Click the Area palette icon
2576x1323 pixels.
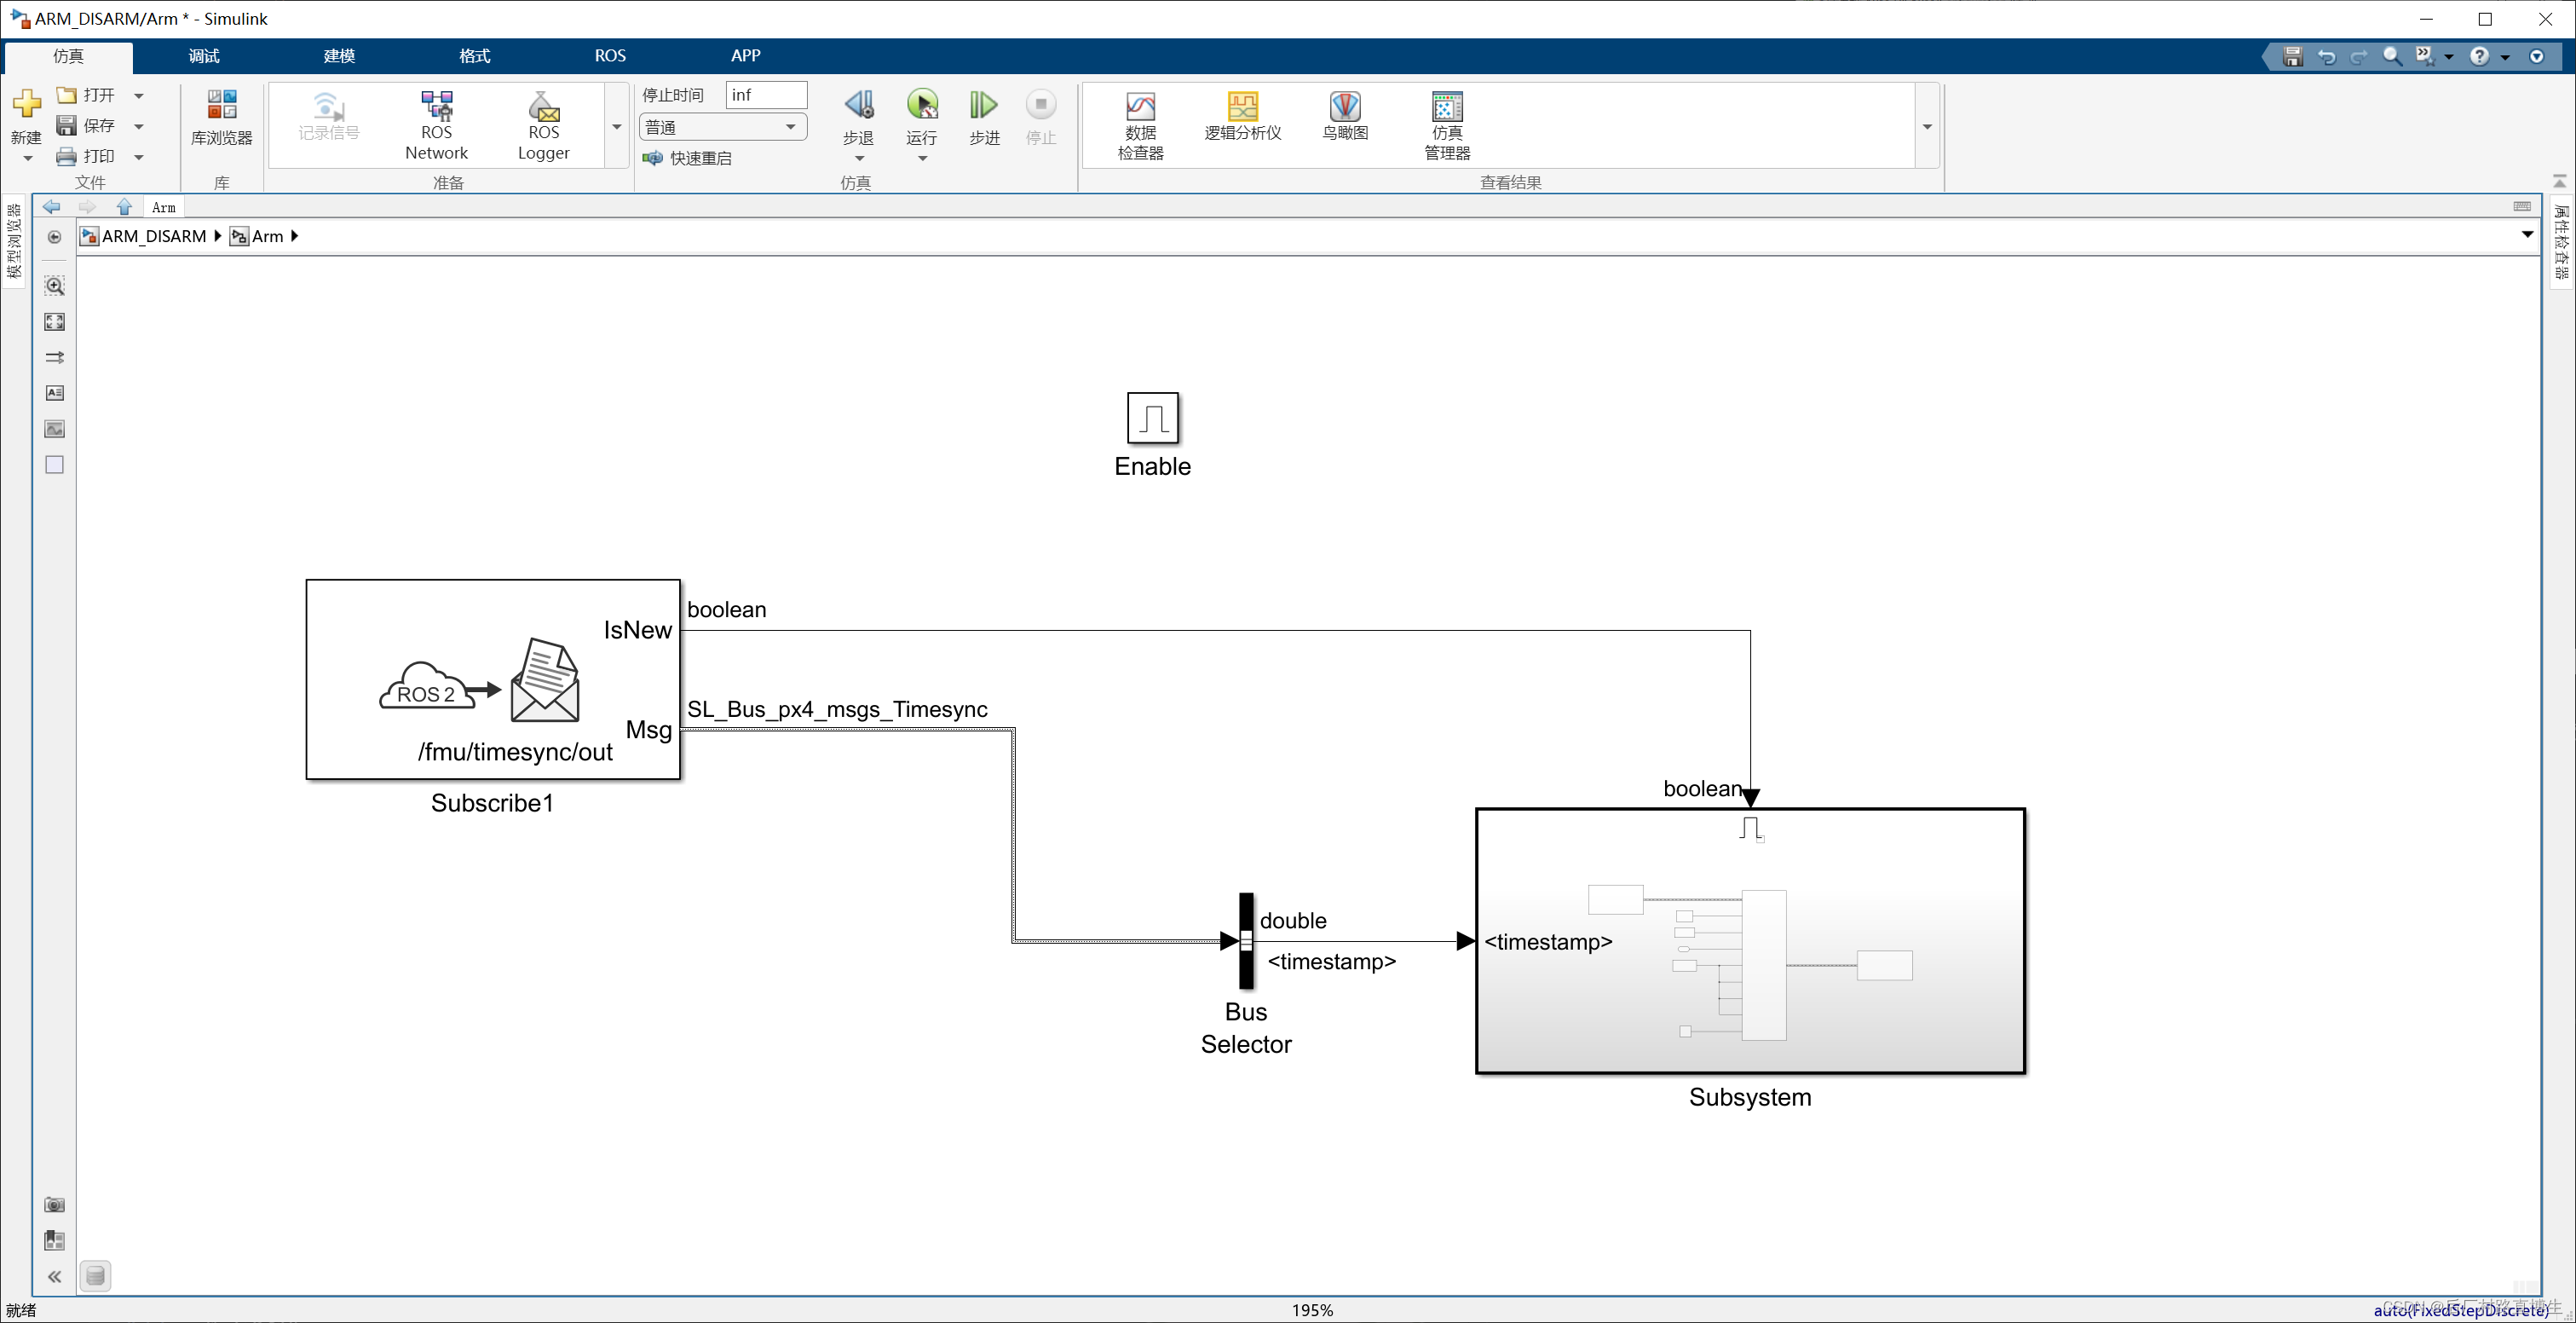(x=55, y=465)
